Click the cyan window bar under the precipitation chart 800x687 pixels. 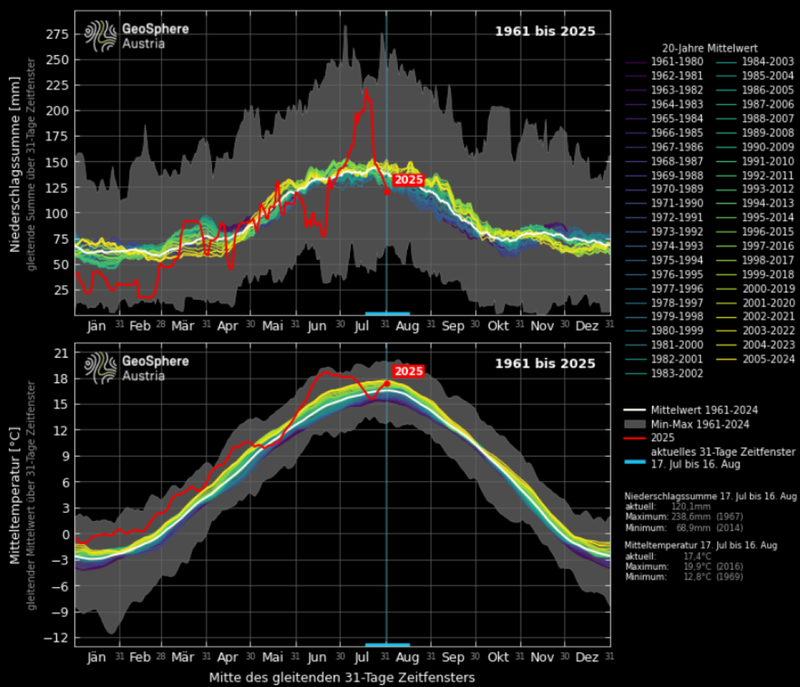click(390, 313)
